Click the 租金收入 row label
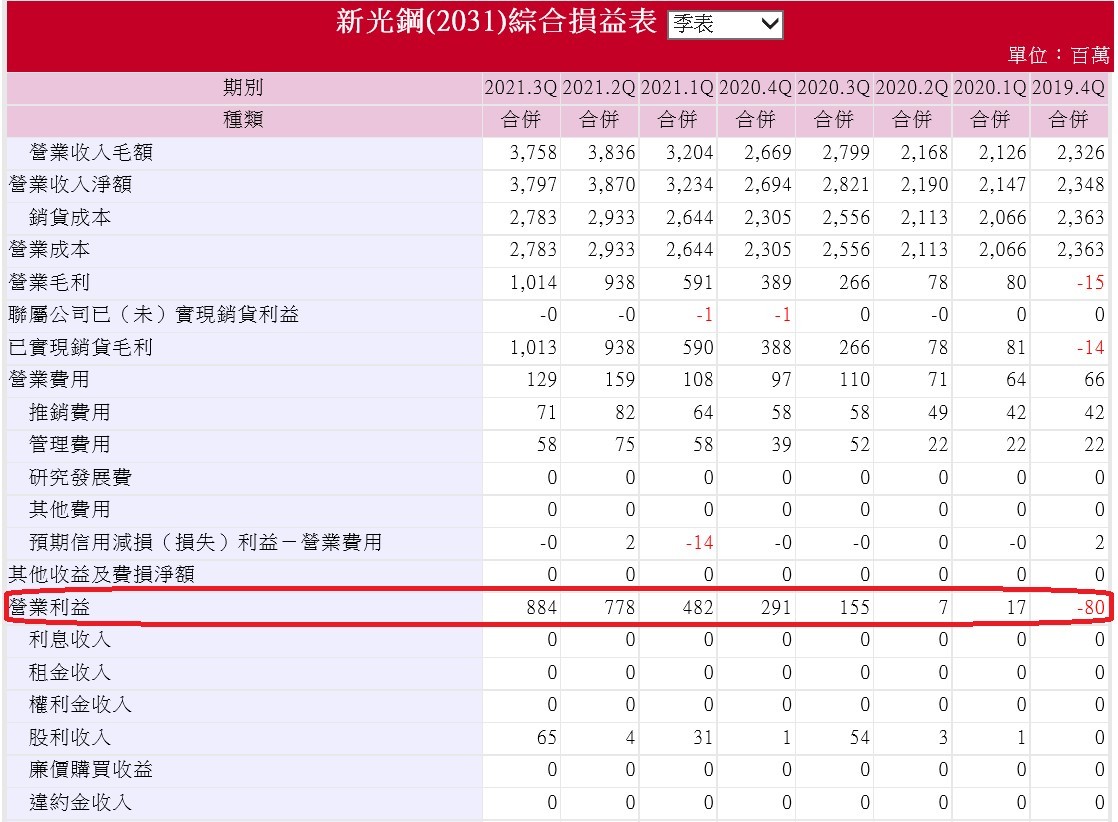Viewport: 1118px width, 822px height. (x=70, y=672)
